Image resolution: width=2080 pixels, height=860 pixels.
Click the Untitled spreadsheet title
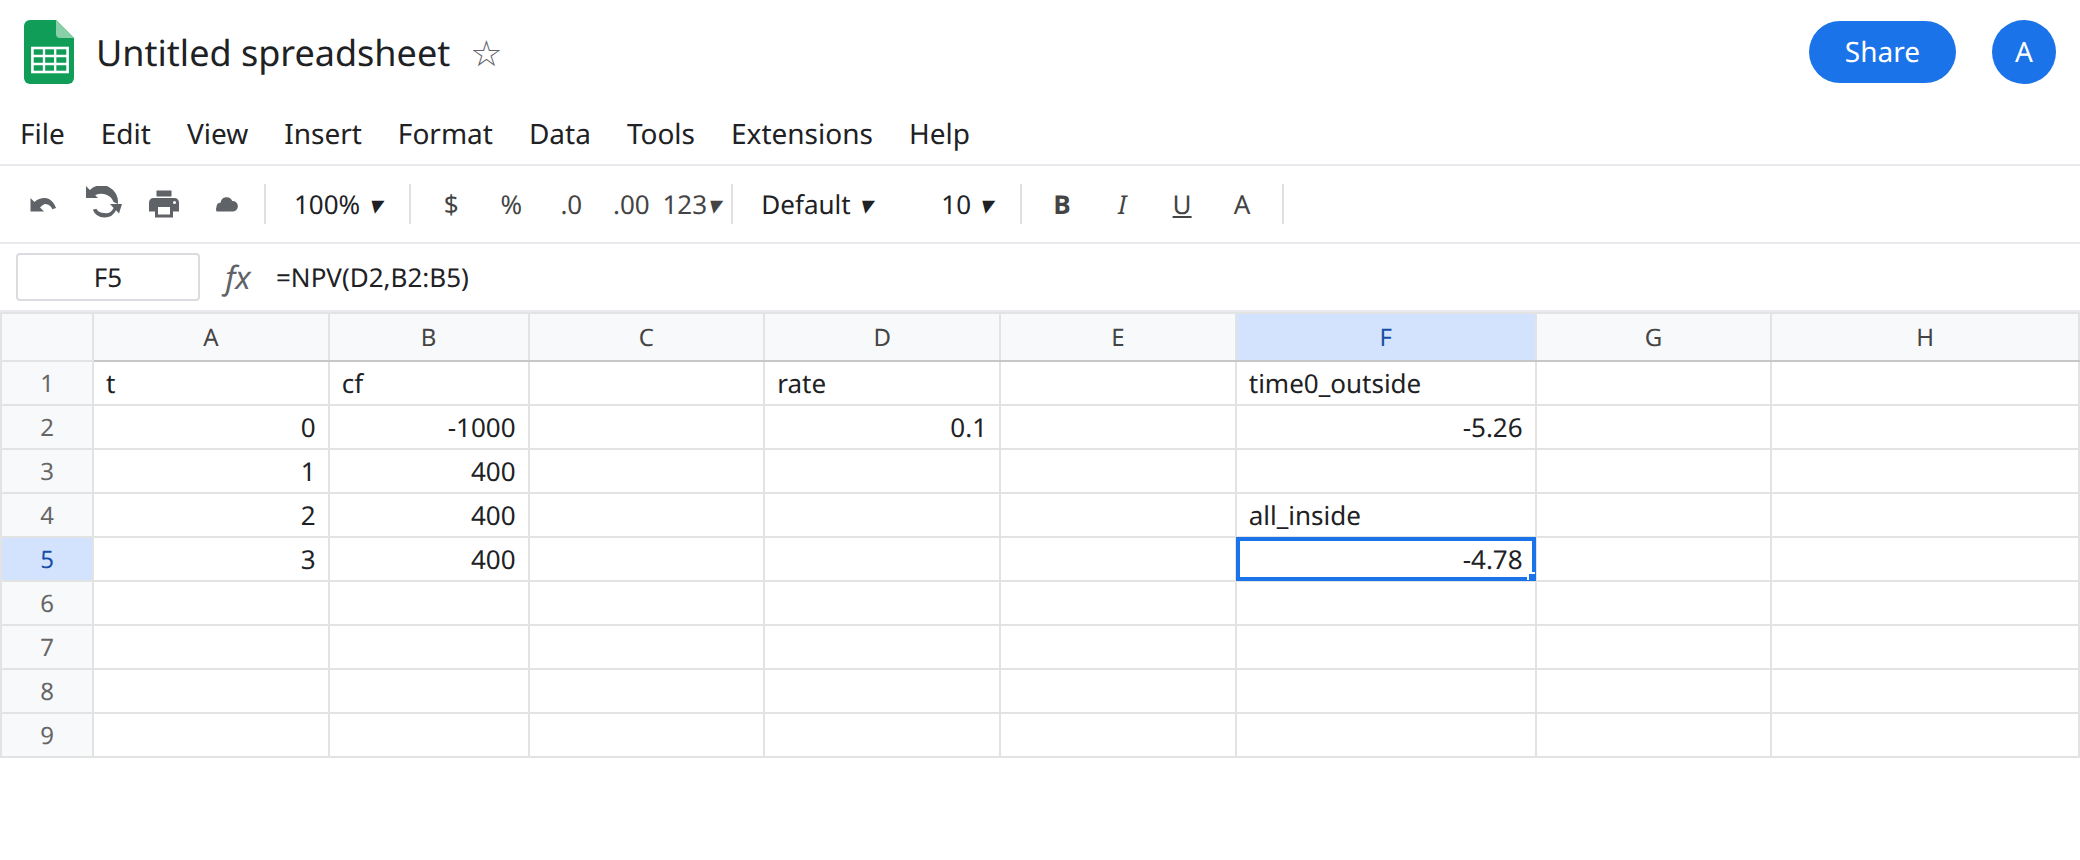click(273, 53)
